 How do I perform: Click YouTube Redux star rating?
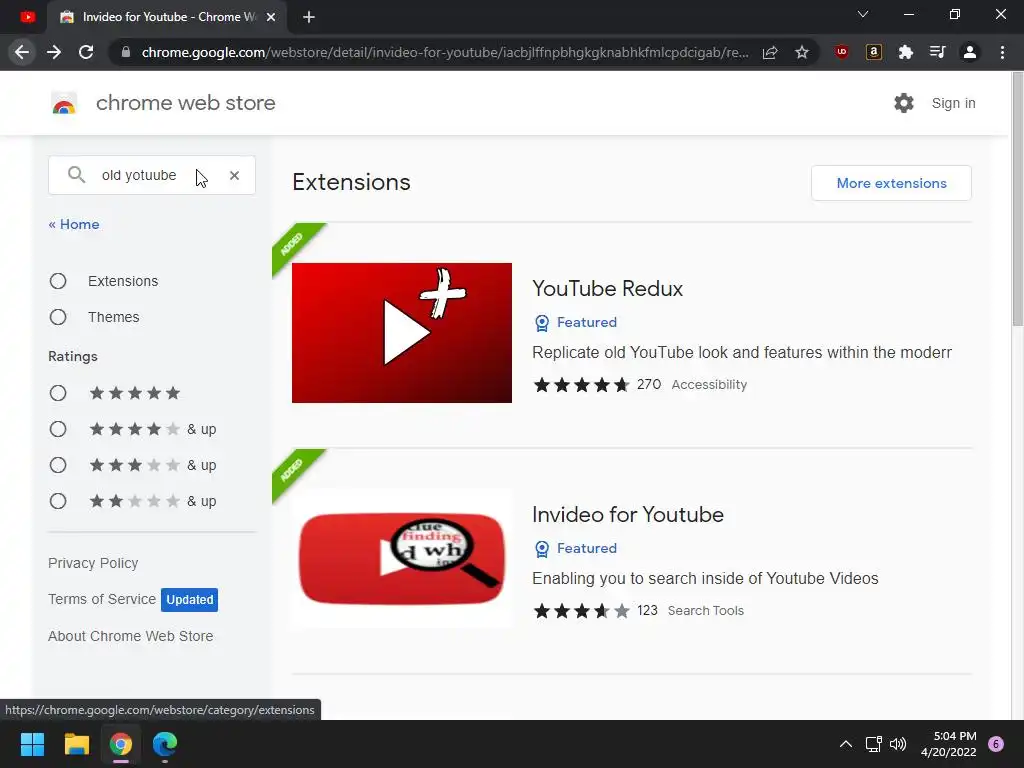pos(581,385)
